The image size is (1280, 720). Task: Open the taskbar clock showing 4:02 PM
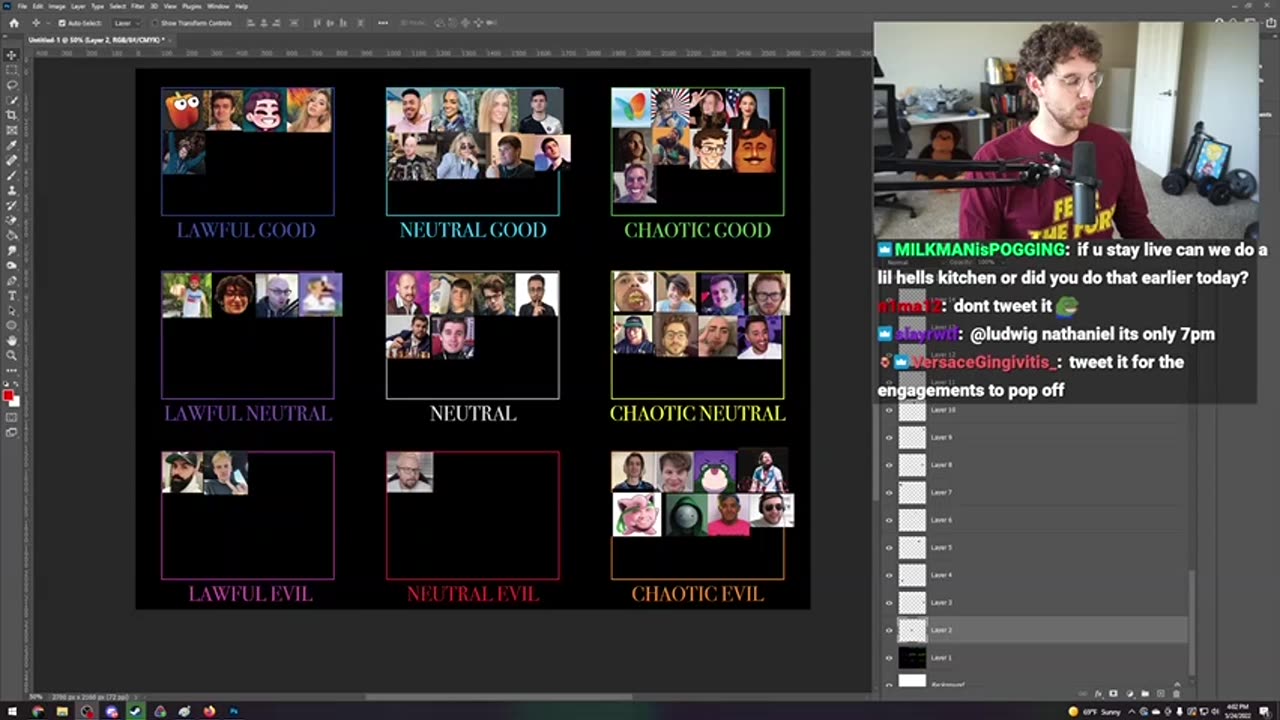pyautogui.click(x=1238, y=712)
